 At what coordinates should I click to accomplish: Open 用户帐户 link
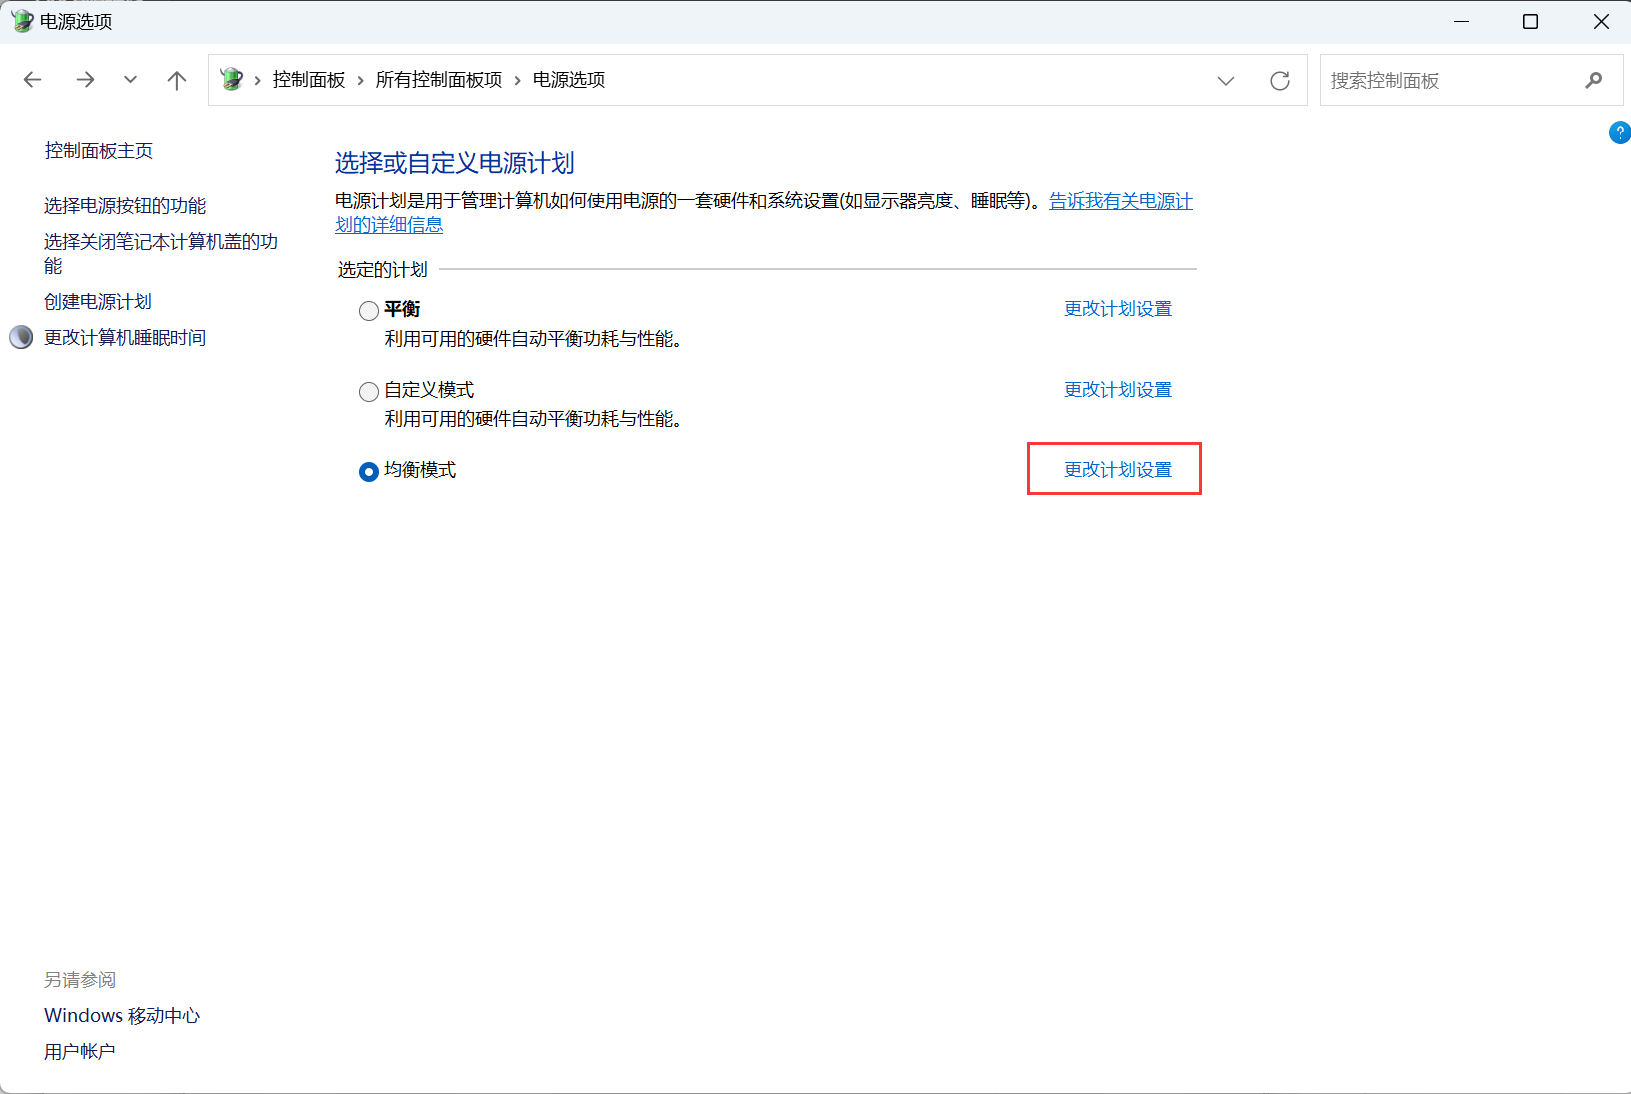point(80,1052)
